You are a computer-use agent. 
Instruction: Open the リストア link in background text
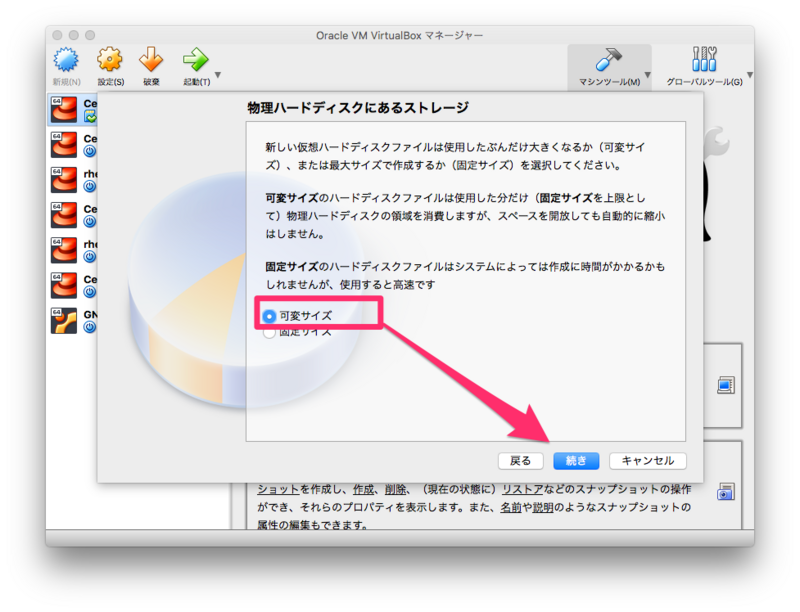click(522, 490)
